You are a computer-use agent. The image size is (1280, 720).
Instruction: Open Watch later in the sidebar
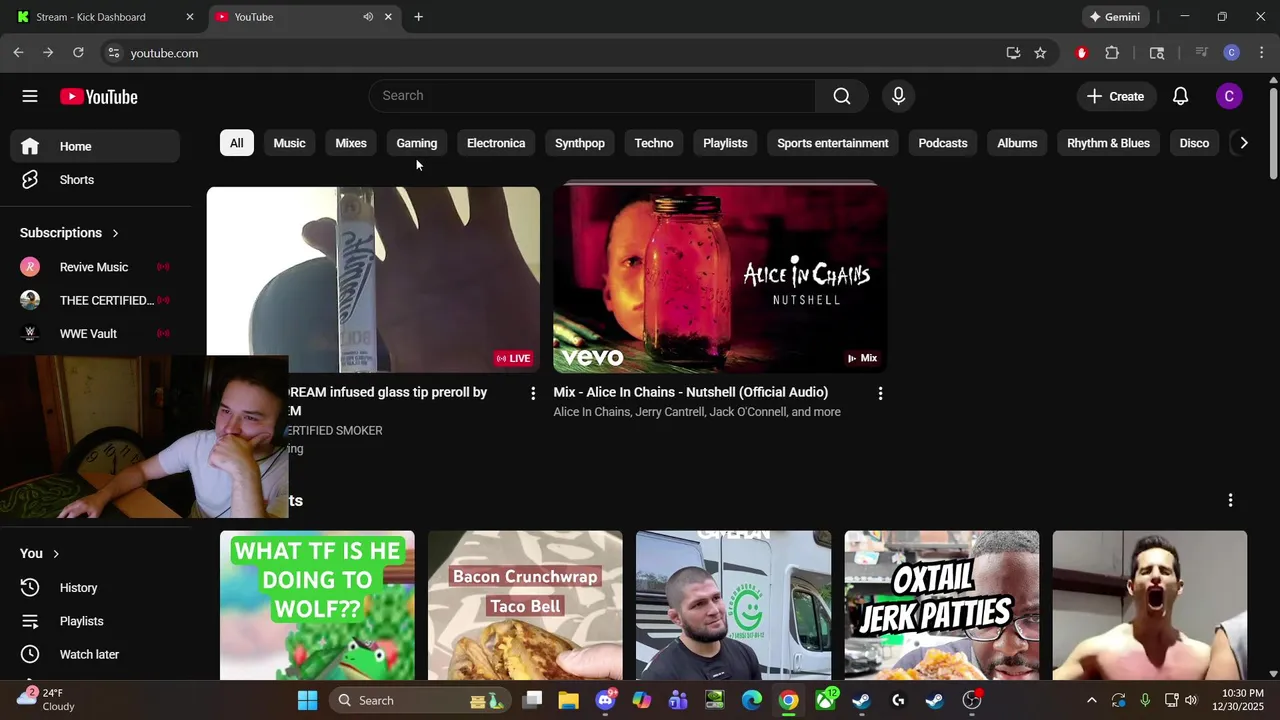click(x=96, y=654)
